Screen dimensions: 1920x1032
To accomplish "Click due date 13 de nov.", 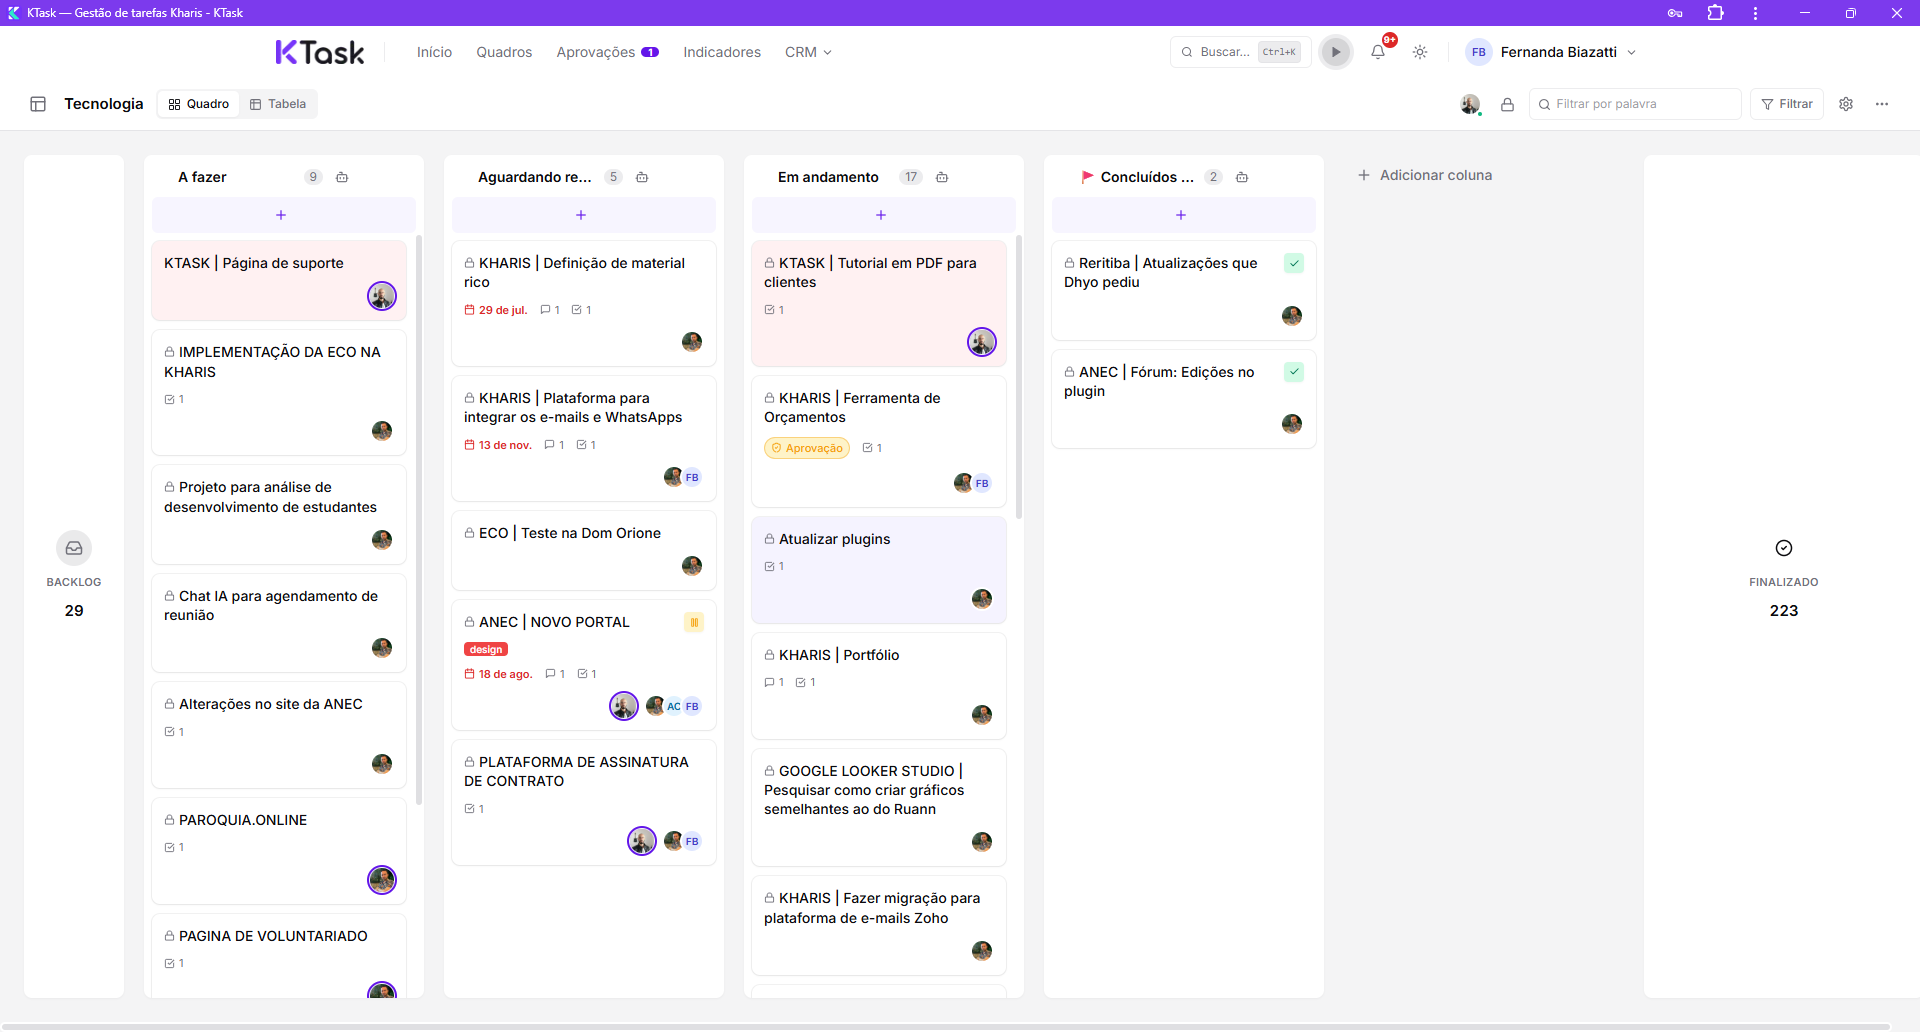I will pos(498,445).
